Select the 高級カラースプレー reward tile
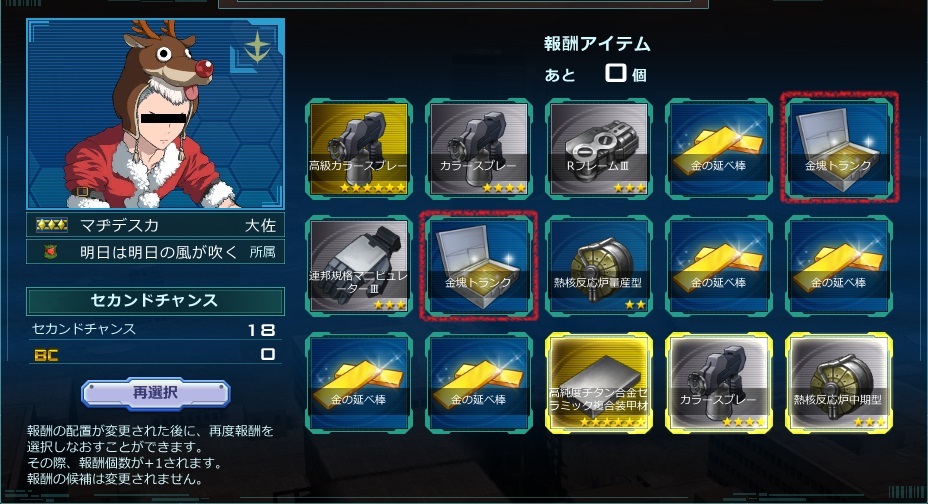 [359, 149]
